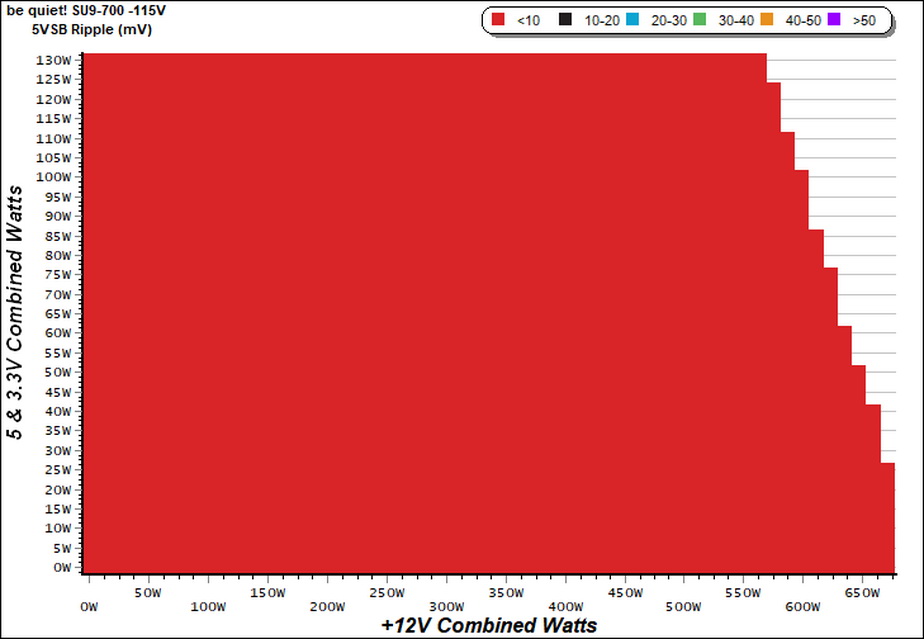Image resolution: width=924 pixels, height=639 pixels.
Task: Click the '200W' x-axis label
Action: tap(328, 607)
